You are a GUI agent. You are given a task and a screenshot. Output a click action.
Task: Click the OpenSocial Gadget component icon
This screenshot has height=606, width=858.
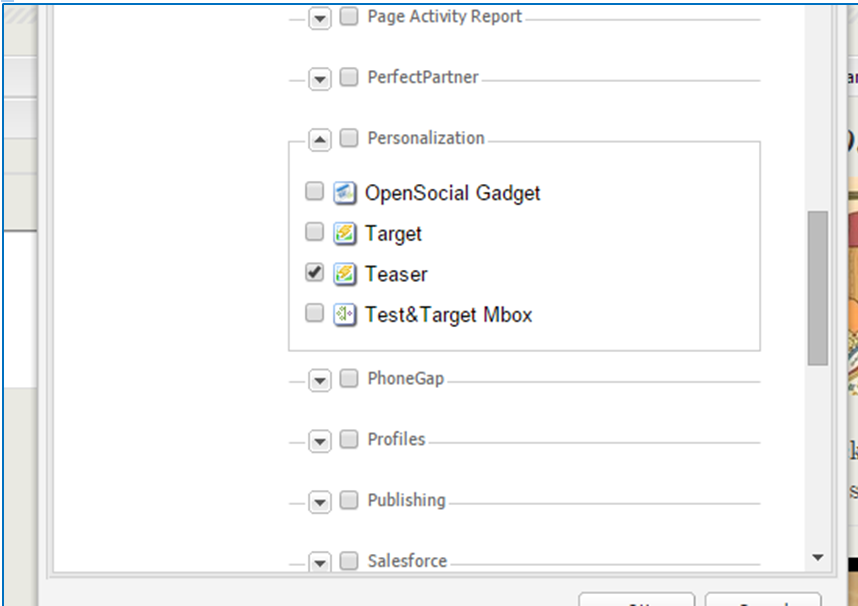click(345, 192)
